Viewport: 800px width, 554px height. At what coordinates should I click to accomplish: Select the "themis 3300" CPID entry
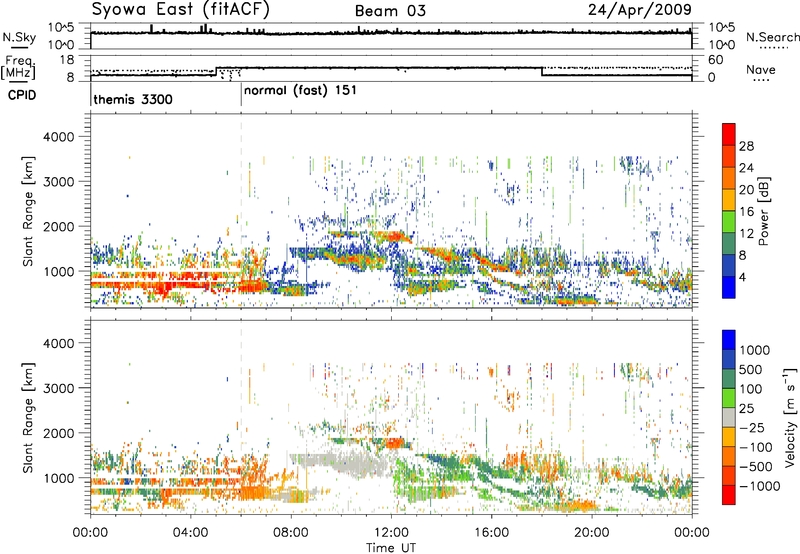(133, 99)
